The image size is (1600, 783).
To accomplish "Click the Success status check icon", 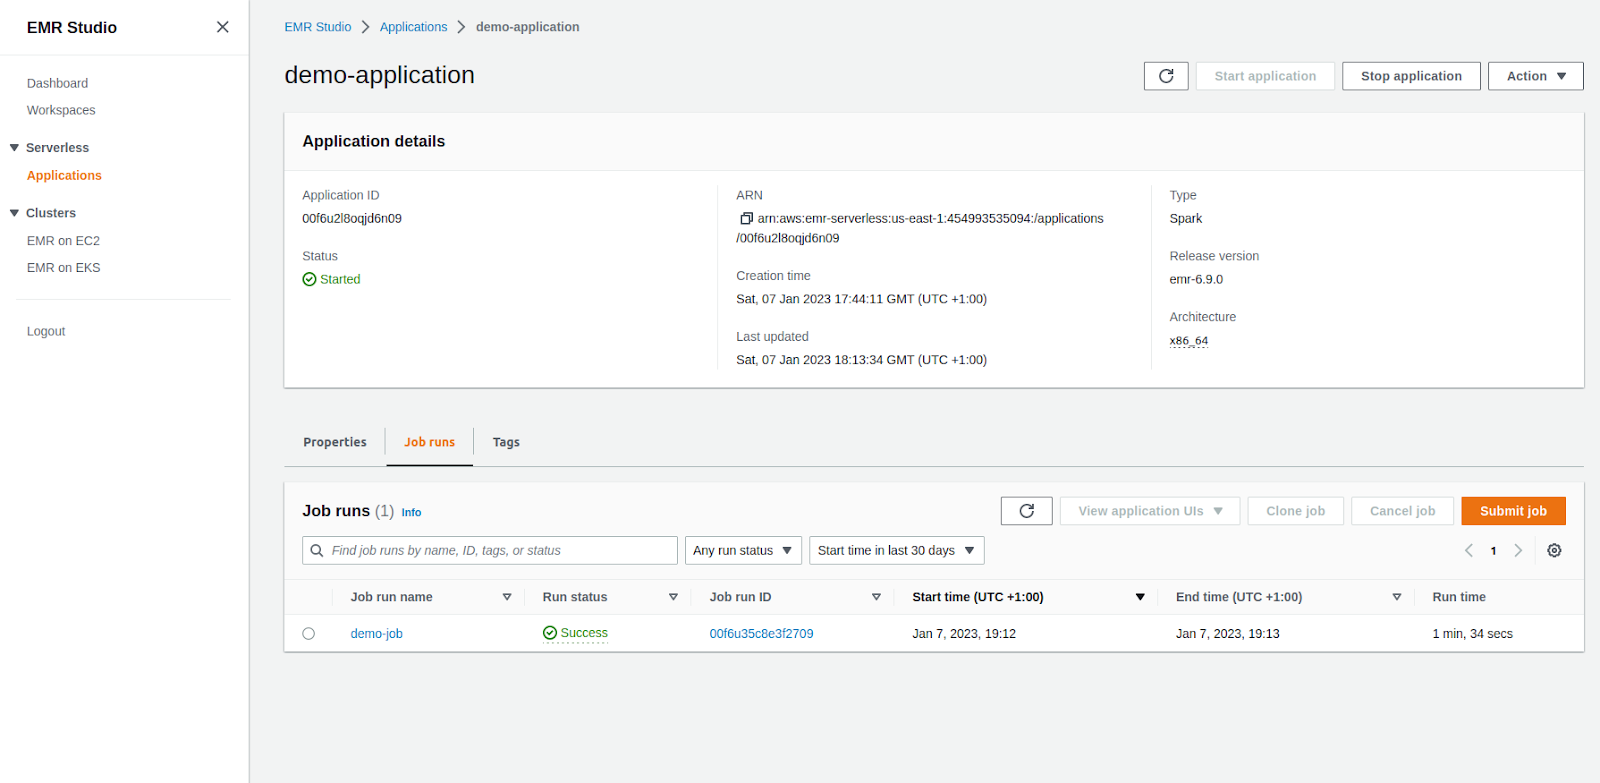I will [x=550, y=633].
